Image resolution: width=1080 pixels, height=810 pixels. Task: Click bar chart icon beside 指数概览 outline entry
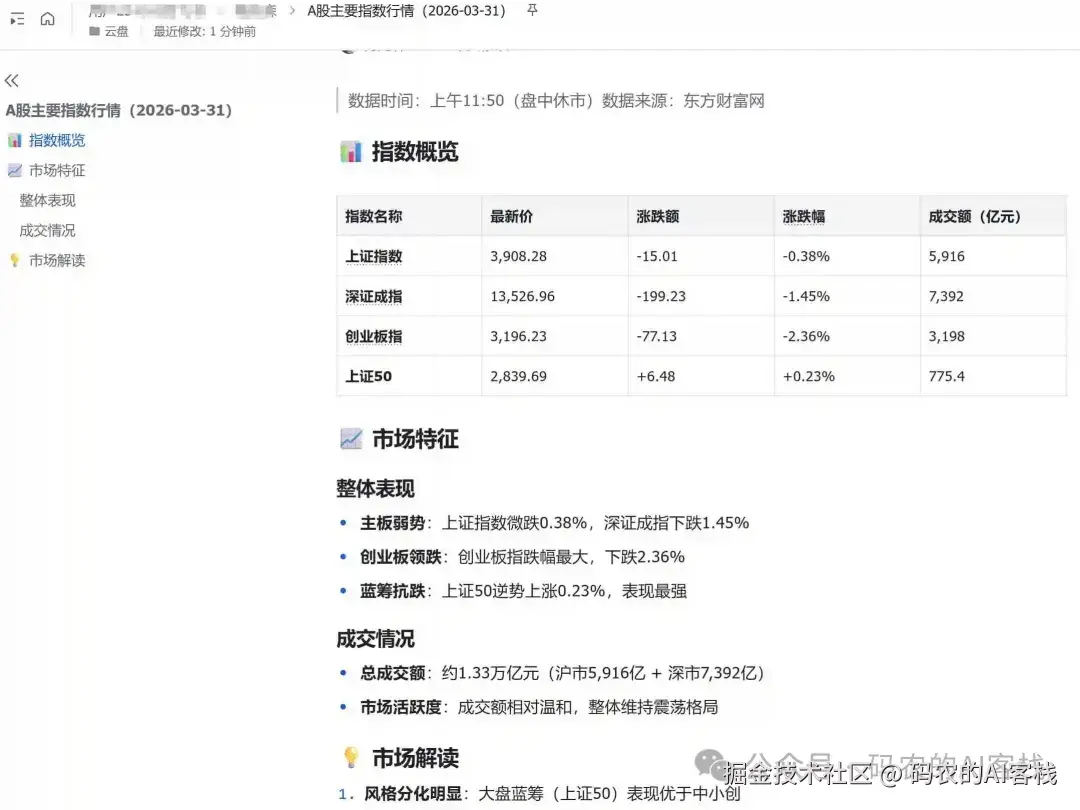[15, 141]
